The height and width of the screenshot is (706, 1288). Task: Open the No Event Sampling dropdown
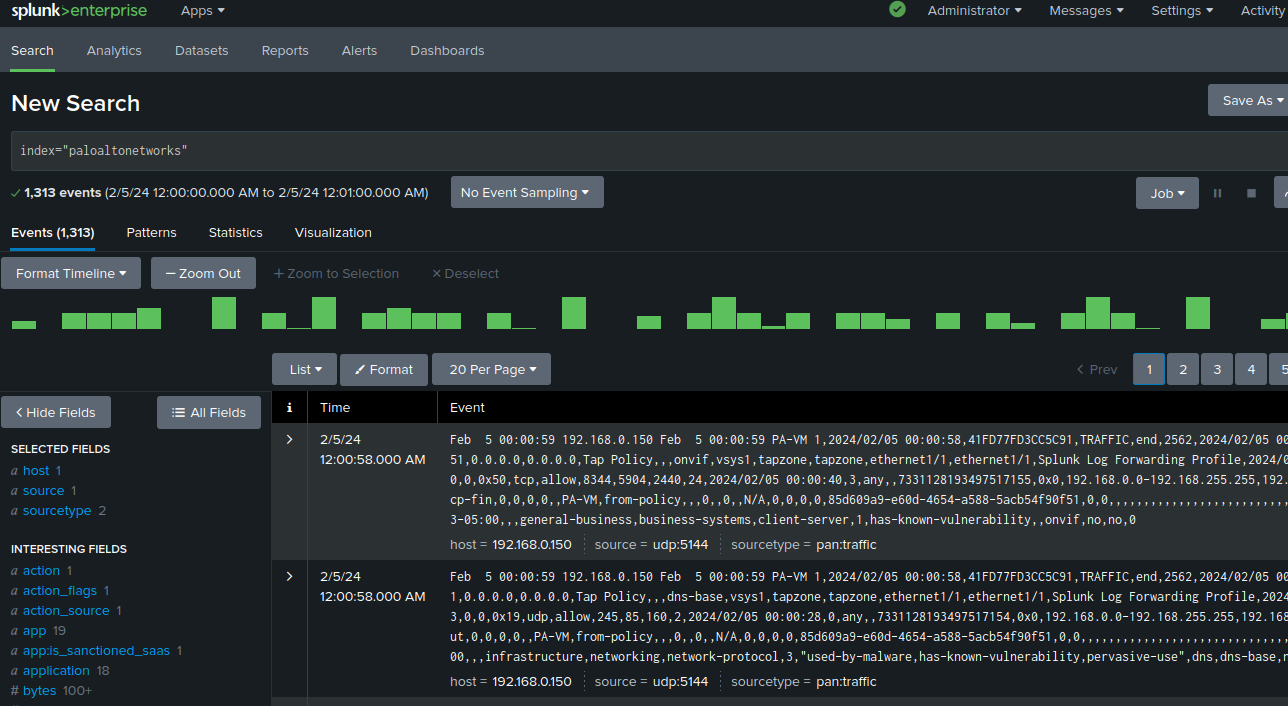coord(527,191)
